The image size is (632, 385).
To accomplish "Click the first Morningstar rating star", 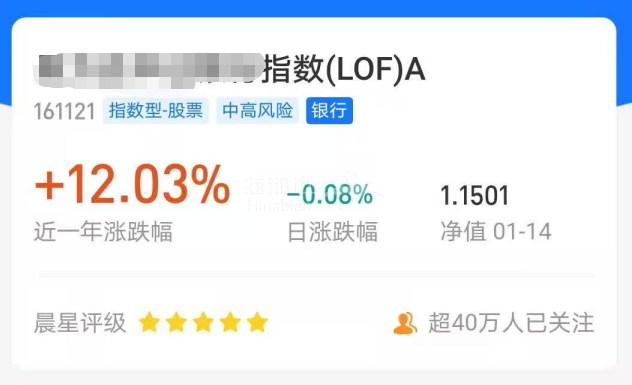I will [x=150, y=323].
